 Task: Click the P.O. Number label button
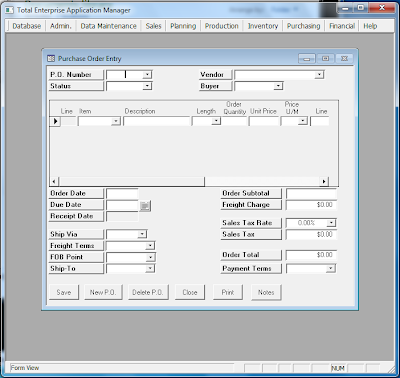pyautogui.click(x=76, y=75)
